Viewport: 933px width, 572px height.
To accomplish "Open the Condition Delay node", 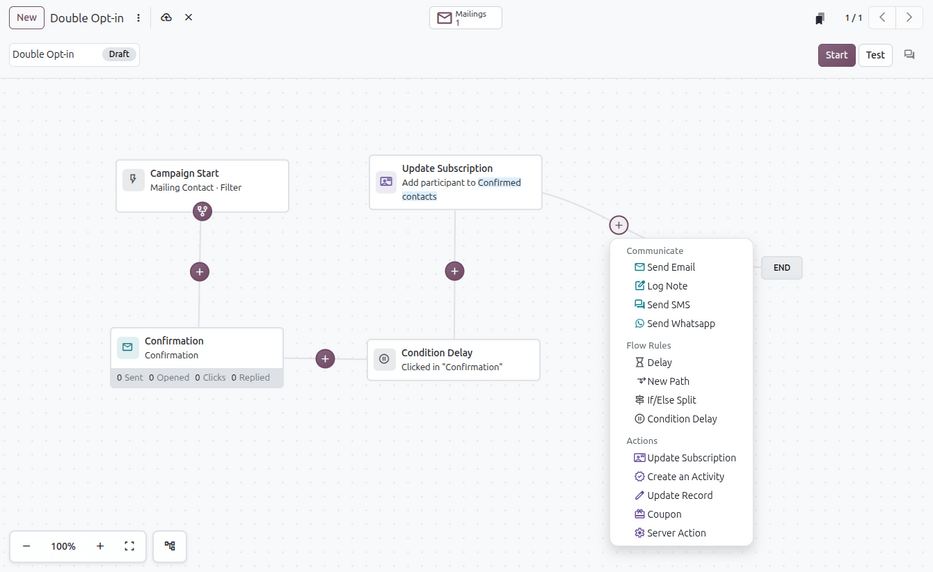I will coord(453,360).
